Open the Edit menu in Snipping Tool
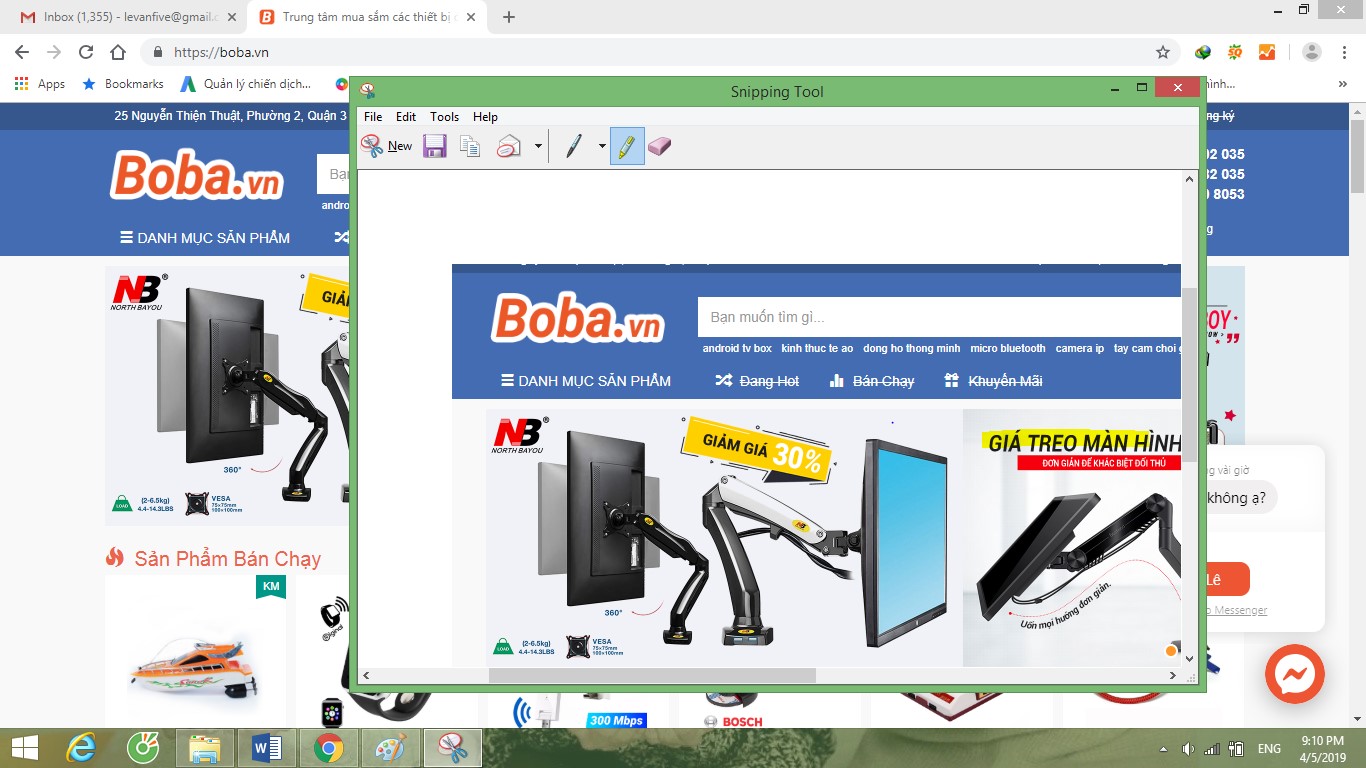1366x768 pixels. (406, 117)
